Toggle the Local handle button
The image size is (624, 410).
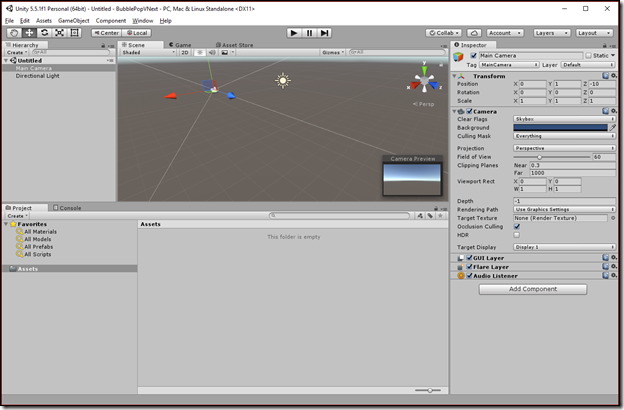(137, 33)
